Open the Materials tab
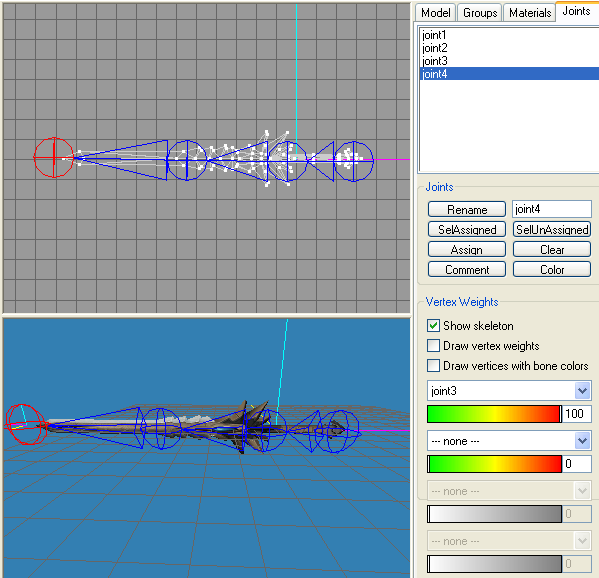 tap(530, 13)
